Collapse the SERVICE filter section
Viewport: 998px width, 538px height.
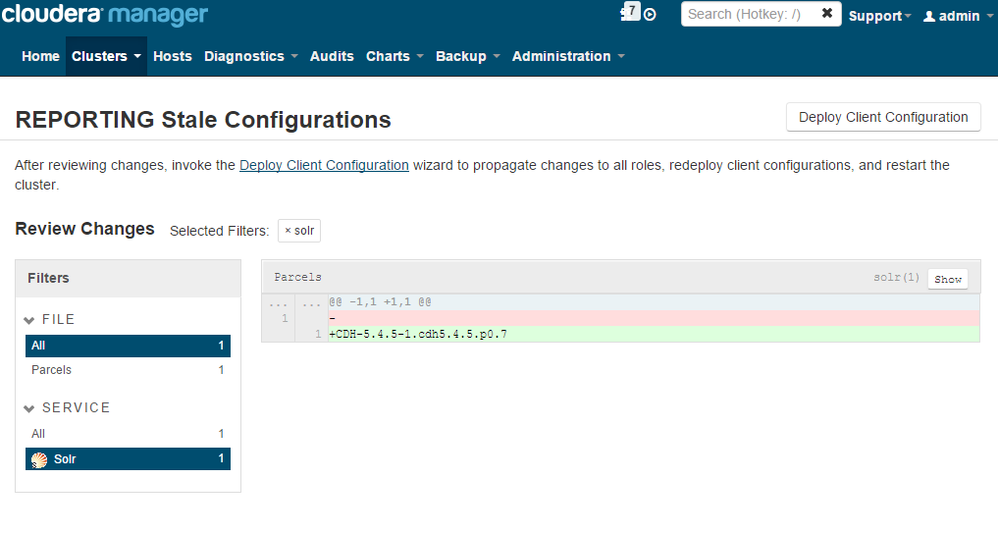(x=30, y=408)
